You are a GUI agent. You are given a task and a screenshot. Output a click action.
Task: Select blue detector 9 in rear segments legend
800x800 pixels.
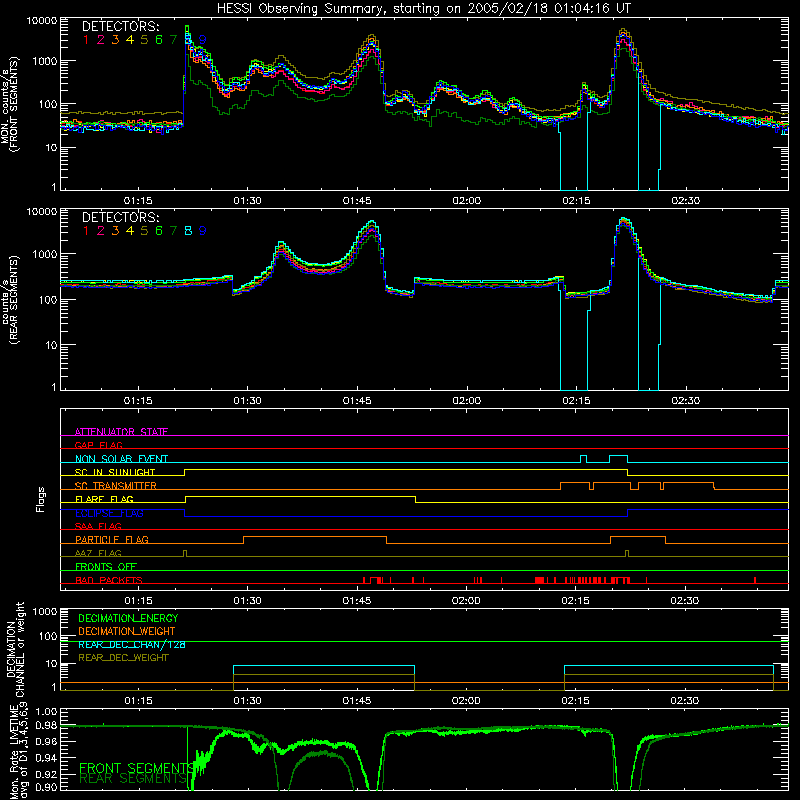coord(203,231)
